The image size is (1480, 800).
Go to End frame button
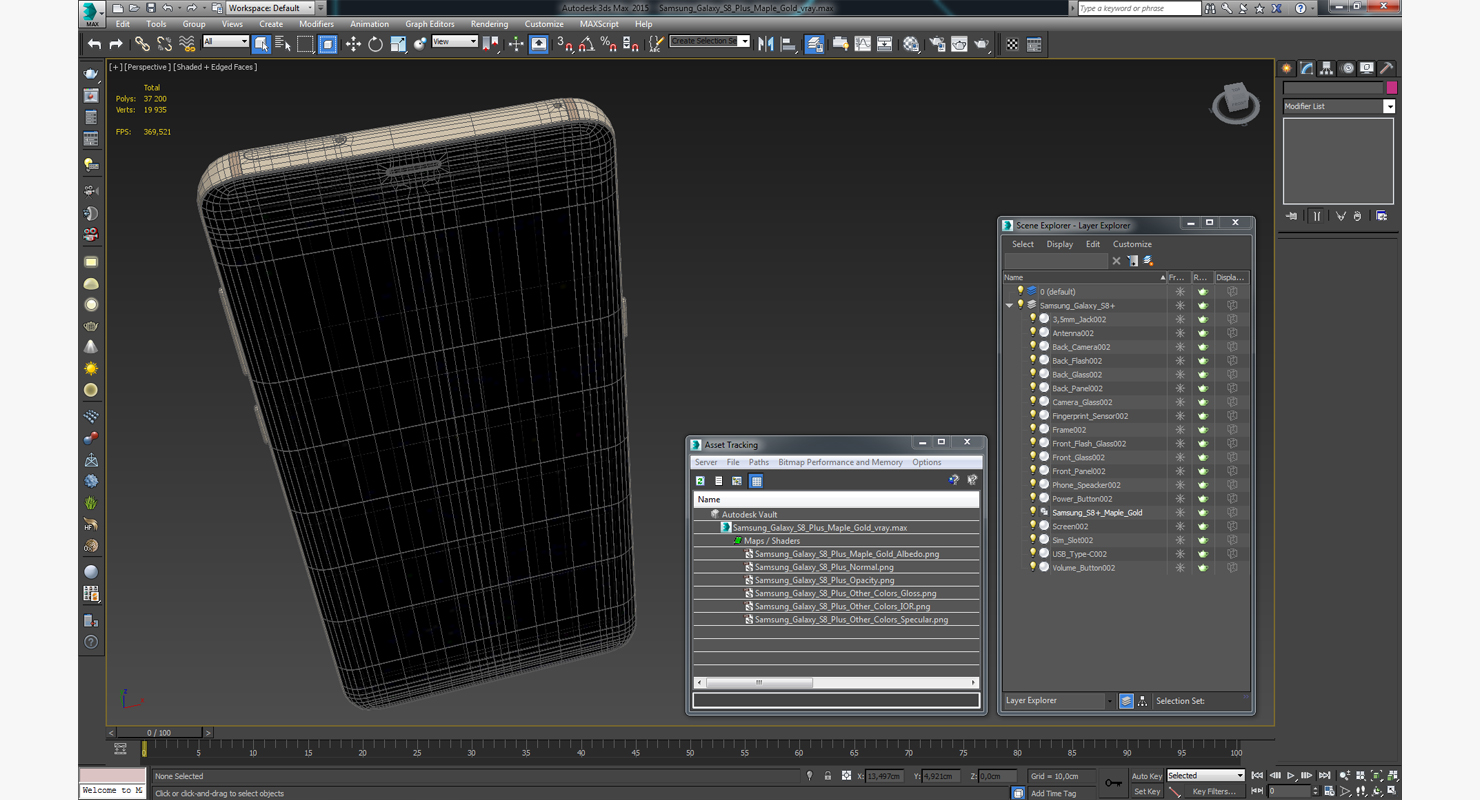click(1324, 776)
